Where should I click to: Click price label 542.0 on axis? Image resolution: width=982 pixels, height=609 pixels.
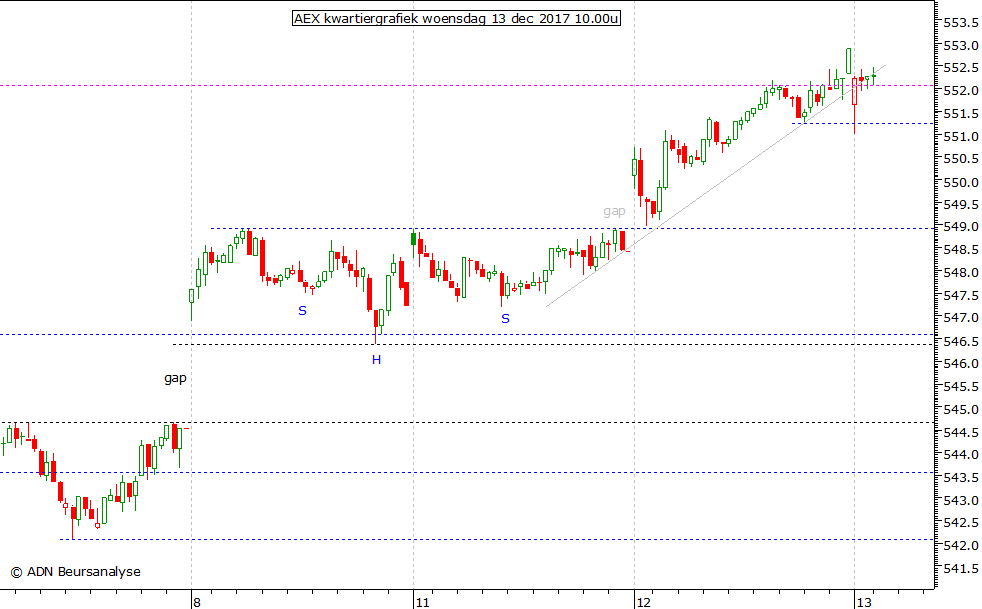[961, 546]
